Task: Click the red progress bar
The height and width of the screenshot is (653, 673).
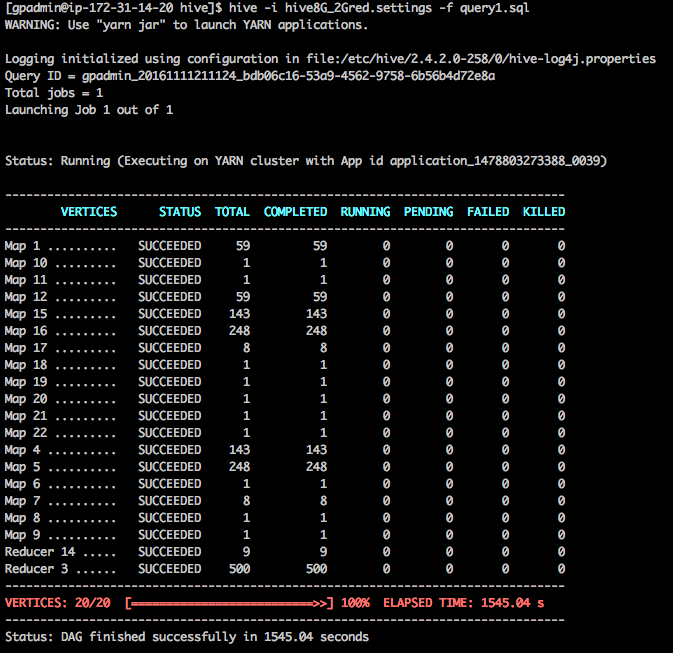Action: coord(229,603)
